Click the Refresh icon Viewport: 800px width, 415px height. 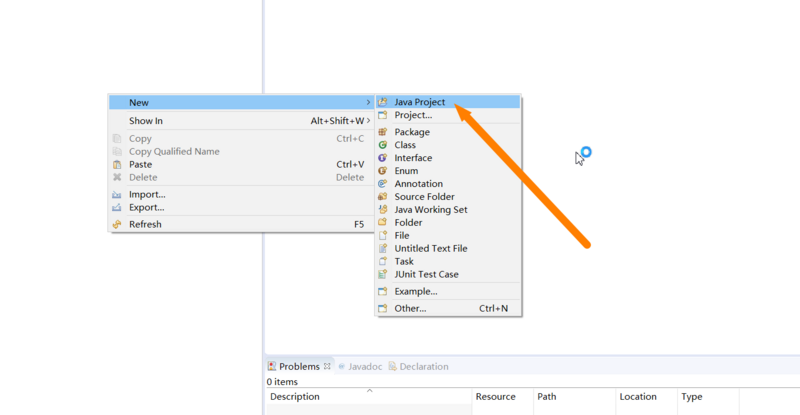(x=117, y=224)
